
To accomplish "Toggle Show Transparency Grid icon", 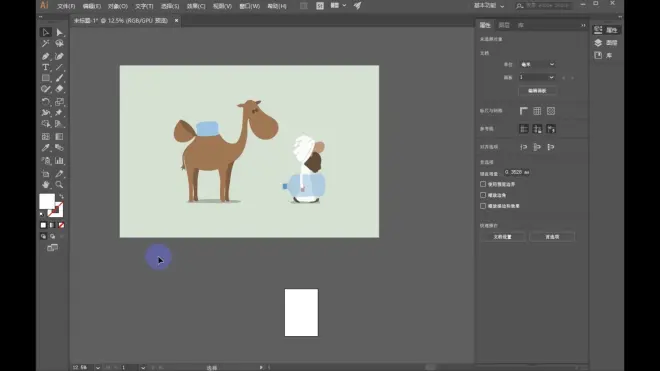I will pyautogui.click(x=551, y=111).
